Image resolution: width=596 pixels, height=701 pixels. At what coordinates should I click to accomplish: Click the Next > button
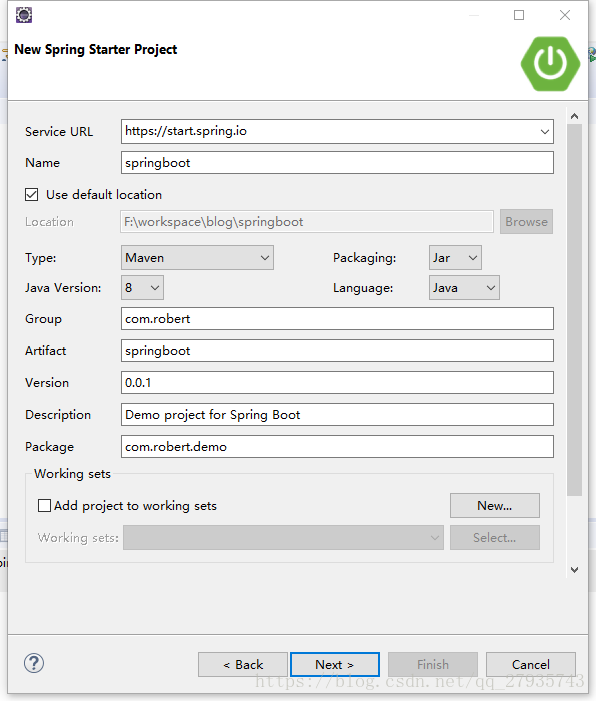tap(335, 664)
